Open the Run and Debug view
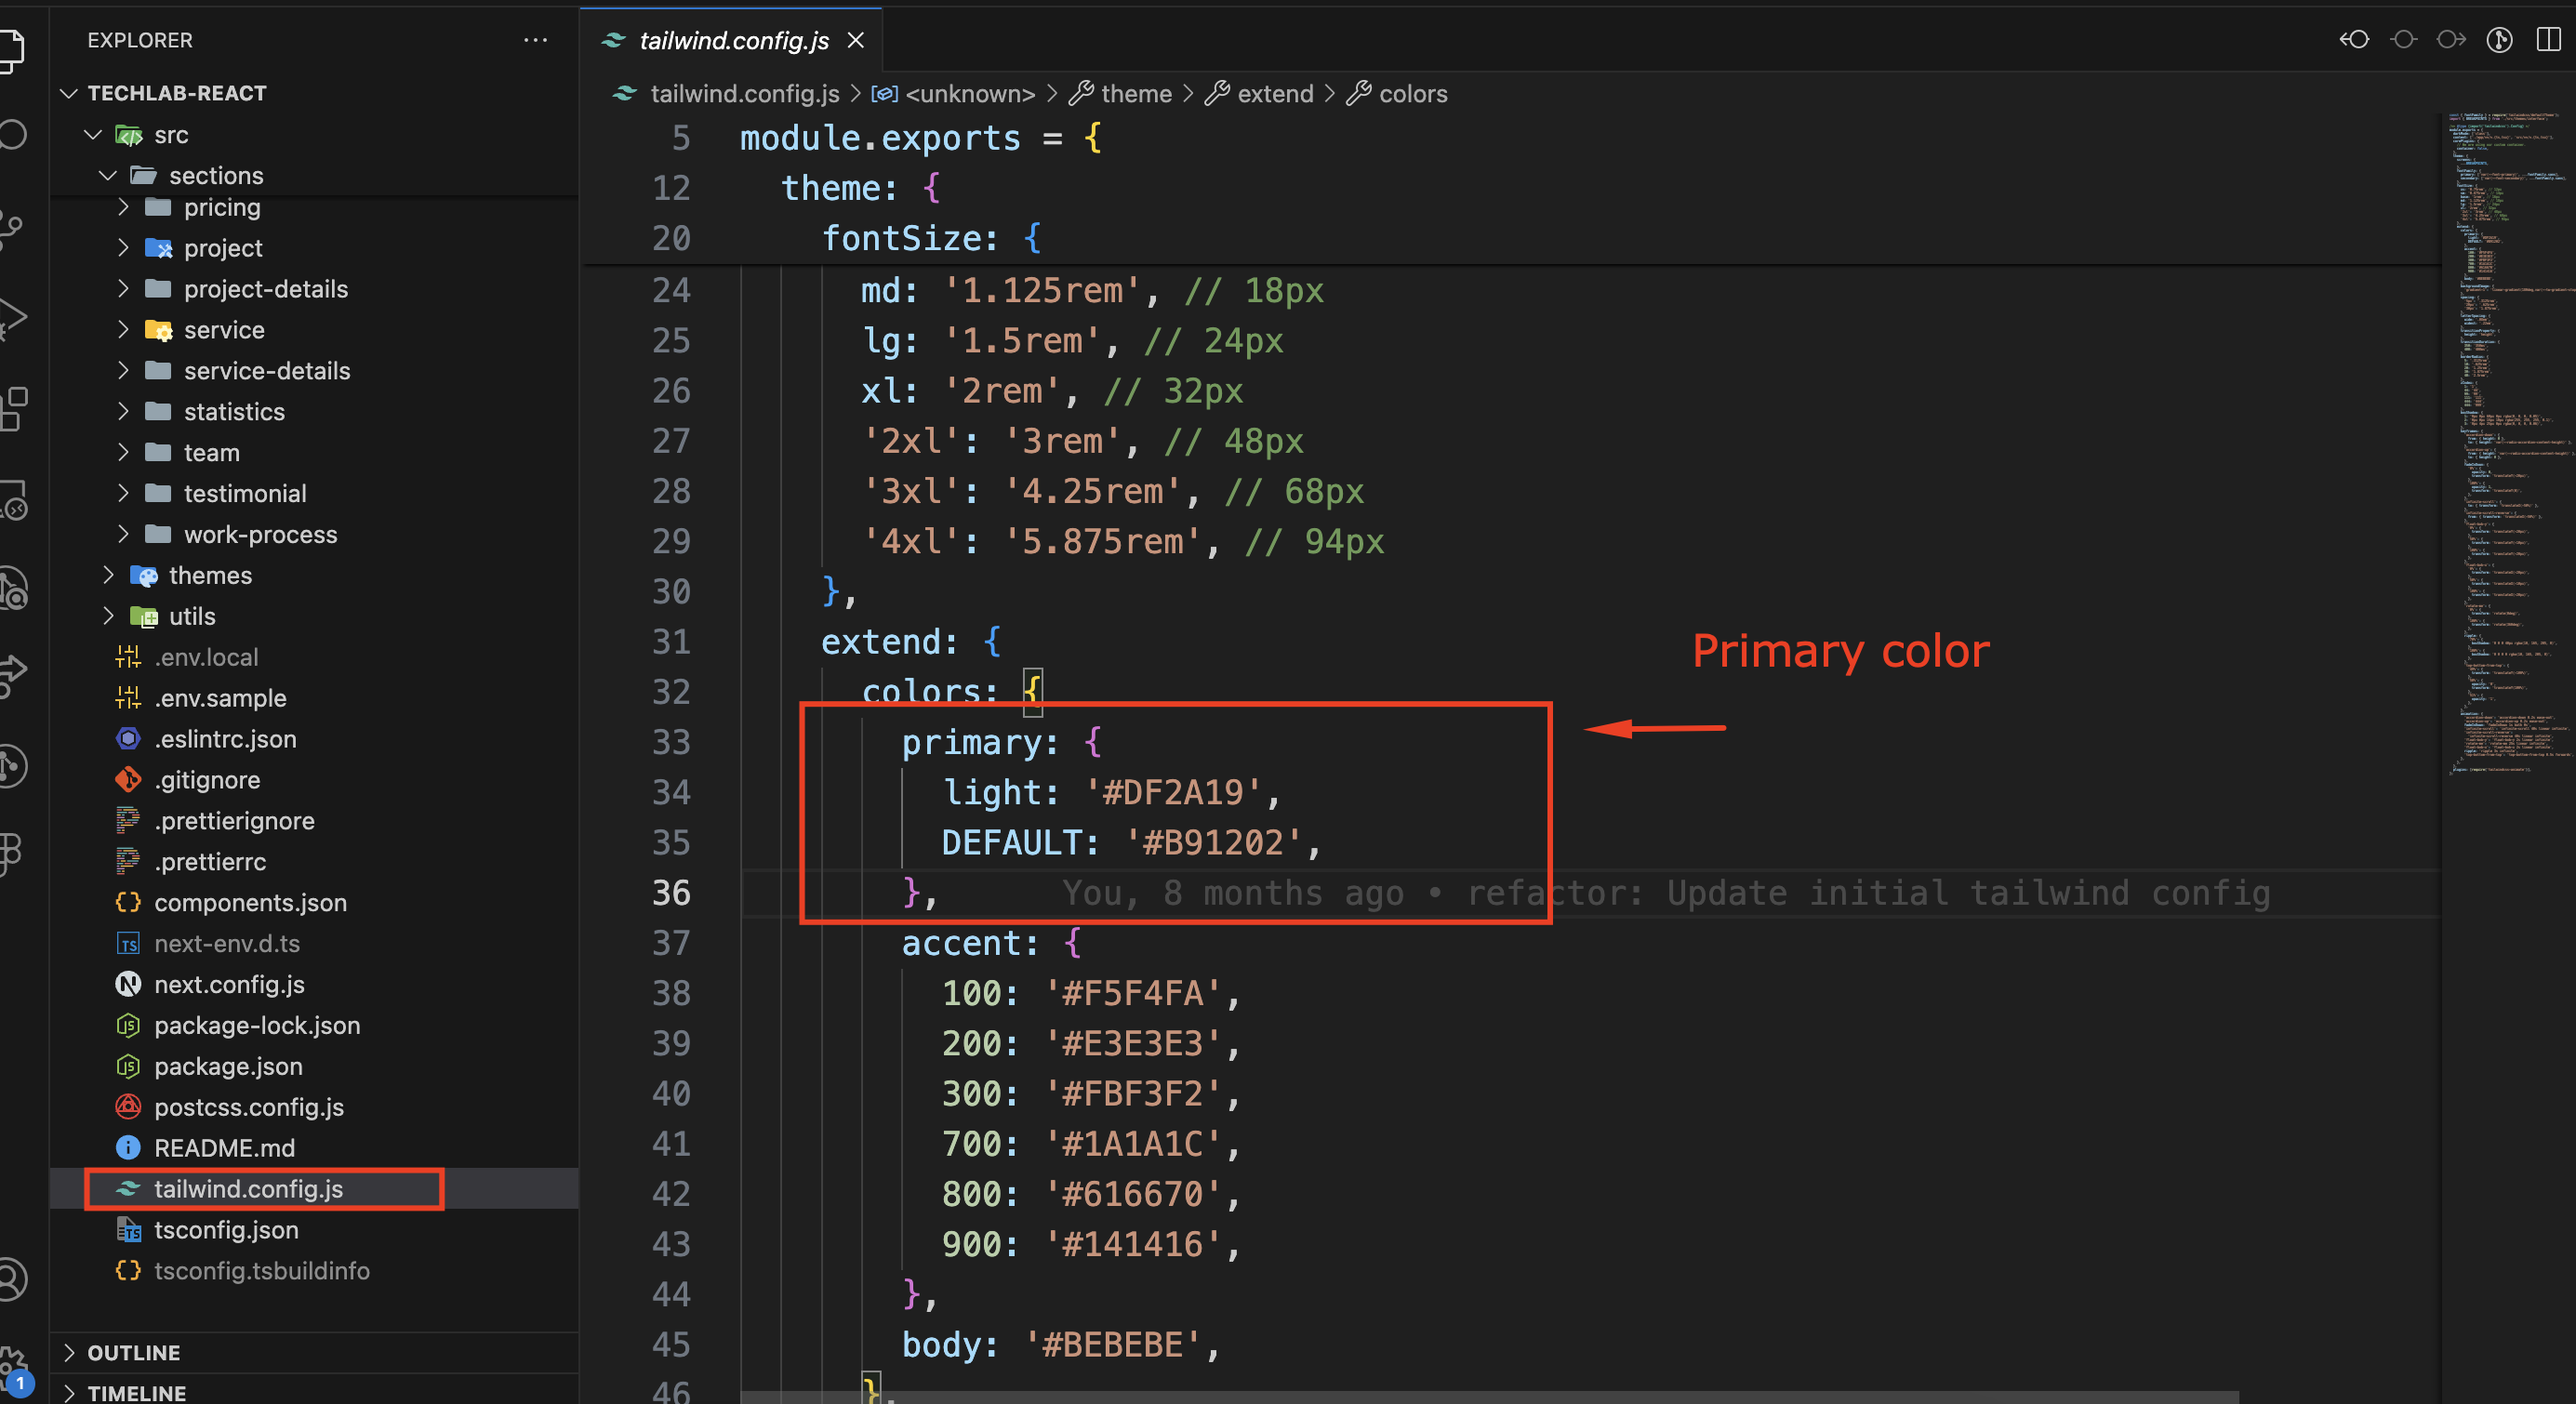Screen dimensions: 2576x1404 click(x=12, y=318)
